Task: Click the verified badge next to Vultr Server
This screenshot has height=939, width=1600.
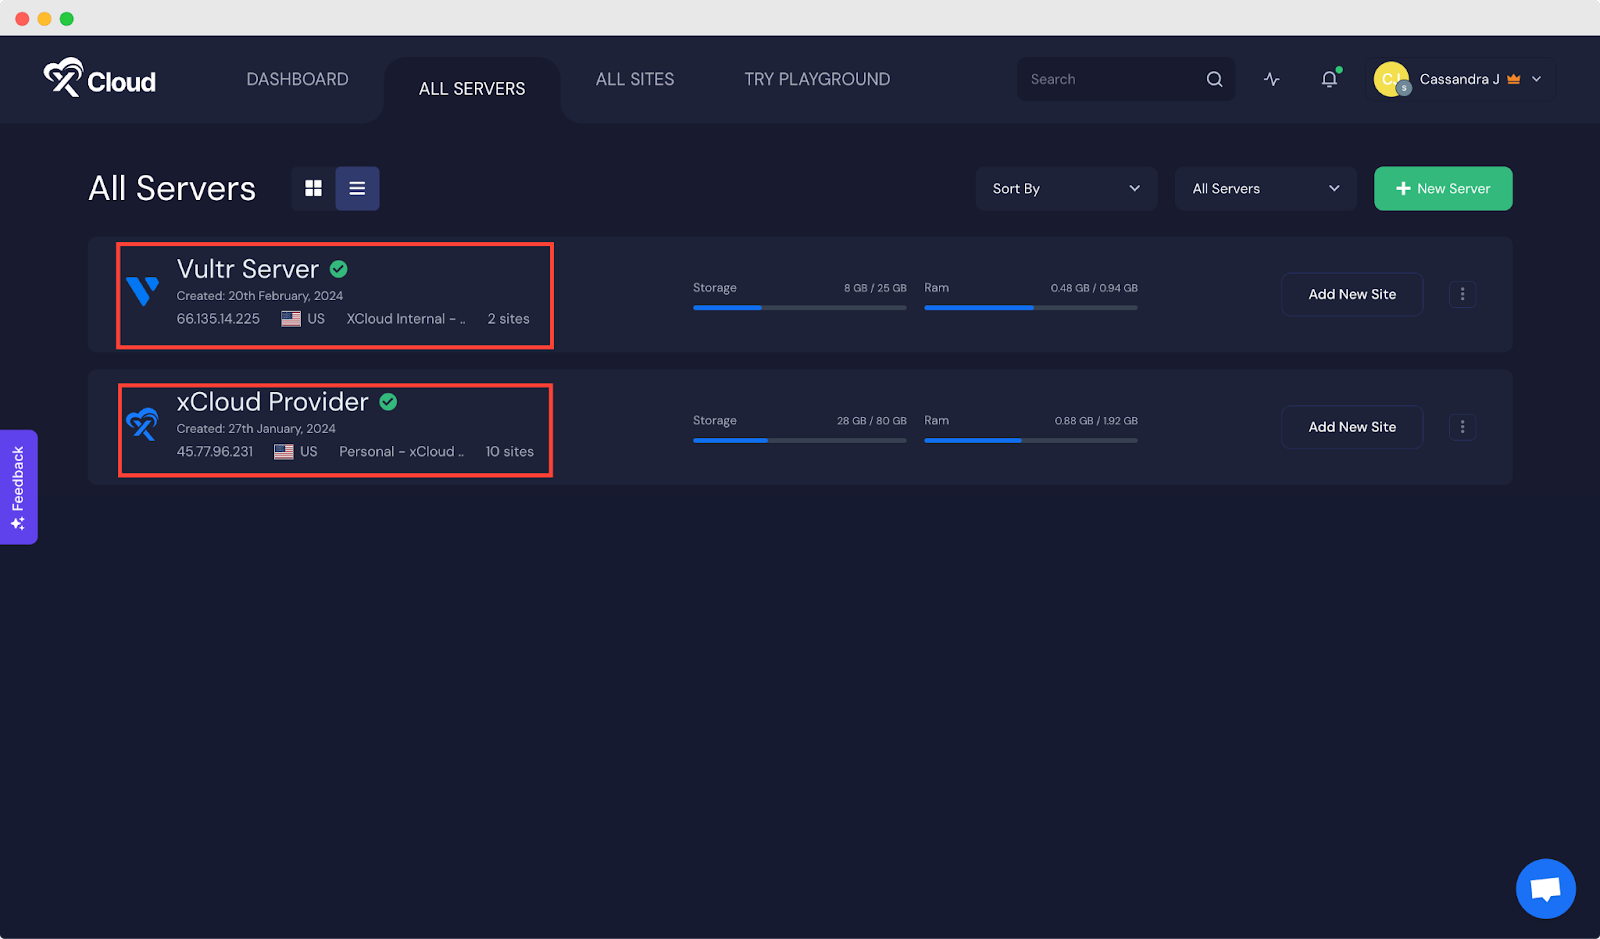Action: coord(338,268)
